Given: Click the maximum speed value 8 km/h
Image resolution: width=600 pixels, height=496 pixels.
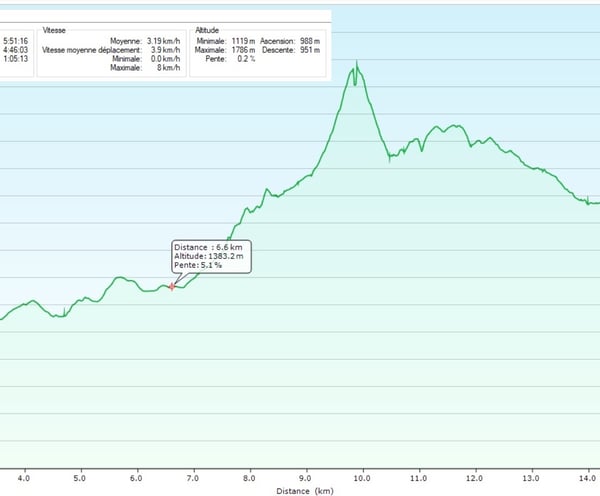Looking at the screenshot, I should click(168, 68).
